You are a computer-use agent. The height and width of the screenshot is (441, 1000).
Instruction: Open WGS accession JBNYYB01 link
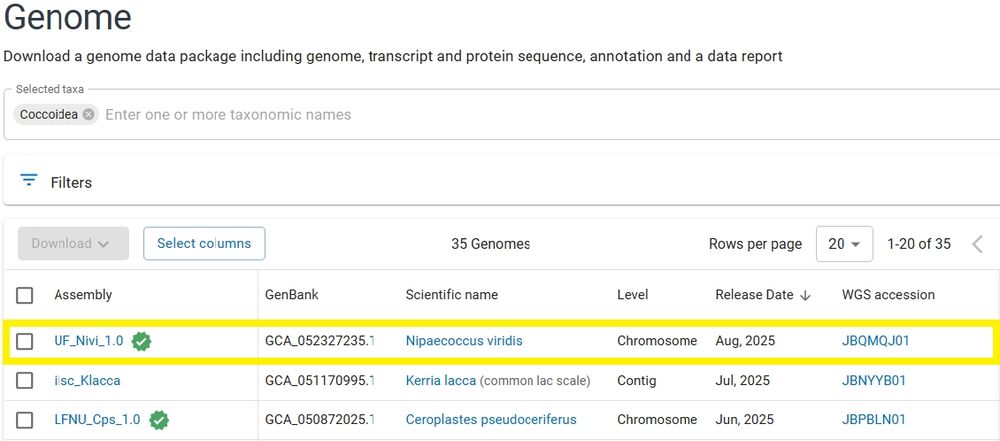pyautogui.click(x=874, y=381)
